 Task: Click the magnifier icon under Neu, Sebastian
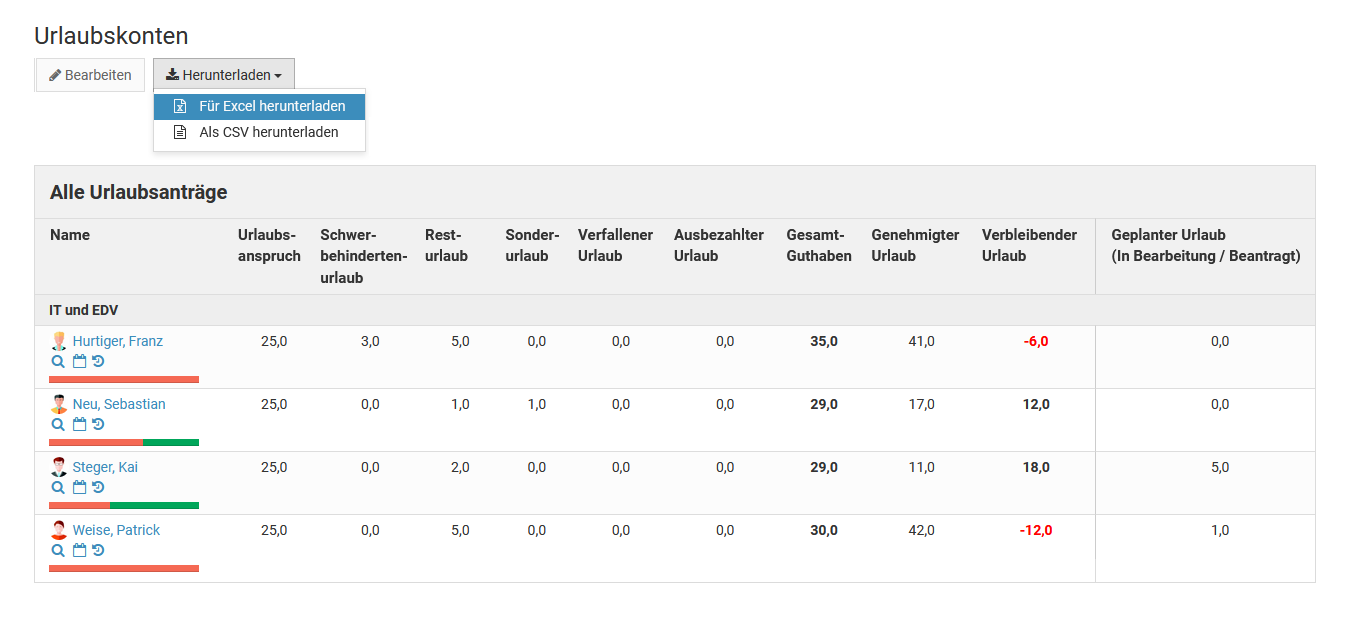click(58, 424)
